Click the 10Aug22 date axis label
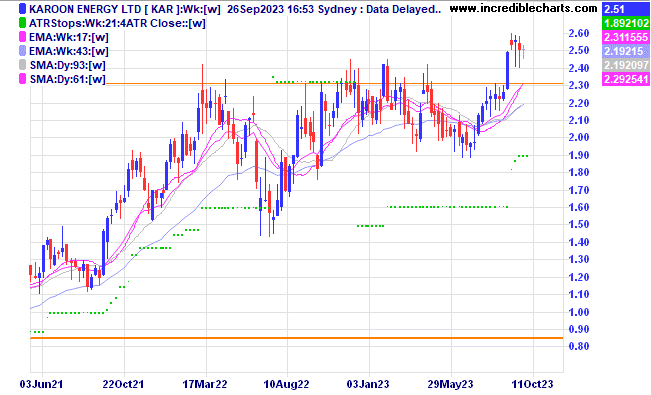Screen dimensions: 651x395 click(286, 384)
